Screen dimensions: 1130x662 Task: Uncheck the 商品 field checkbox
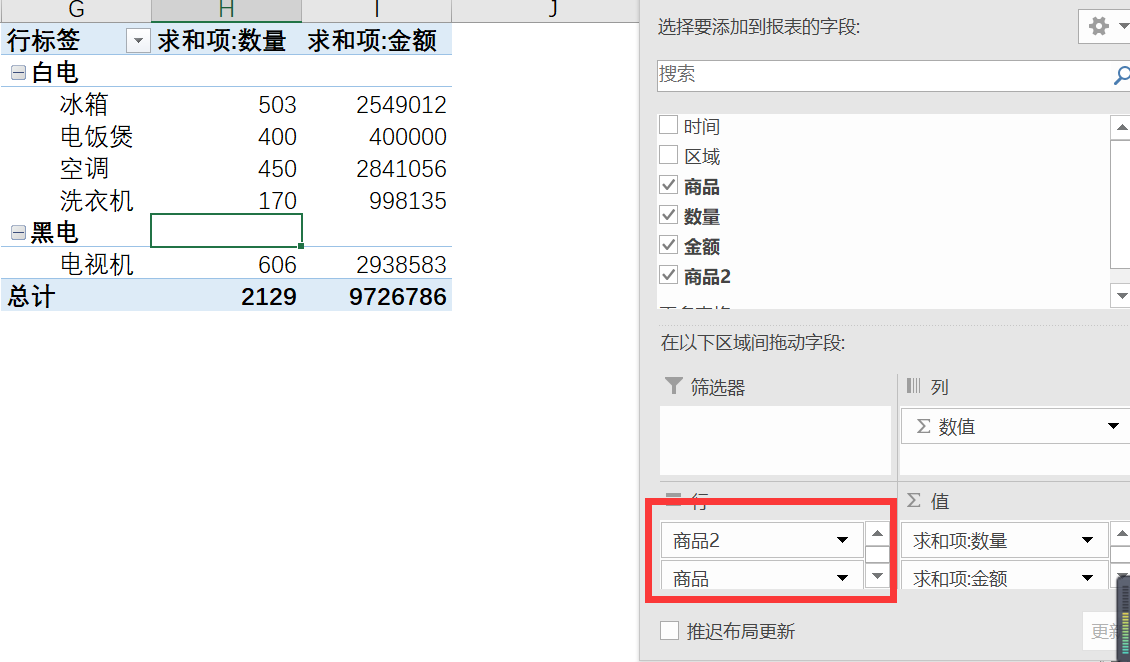coord(668,185)
